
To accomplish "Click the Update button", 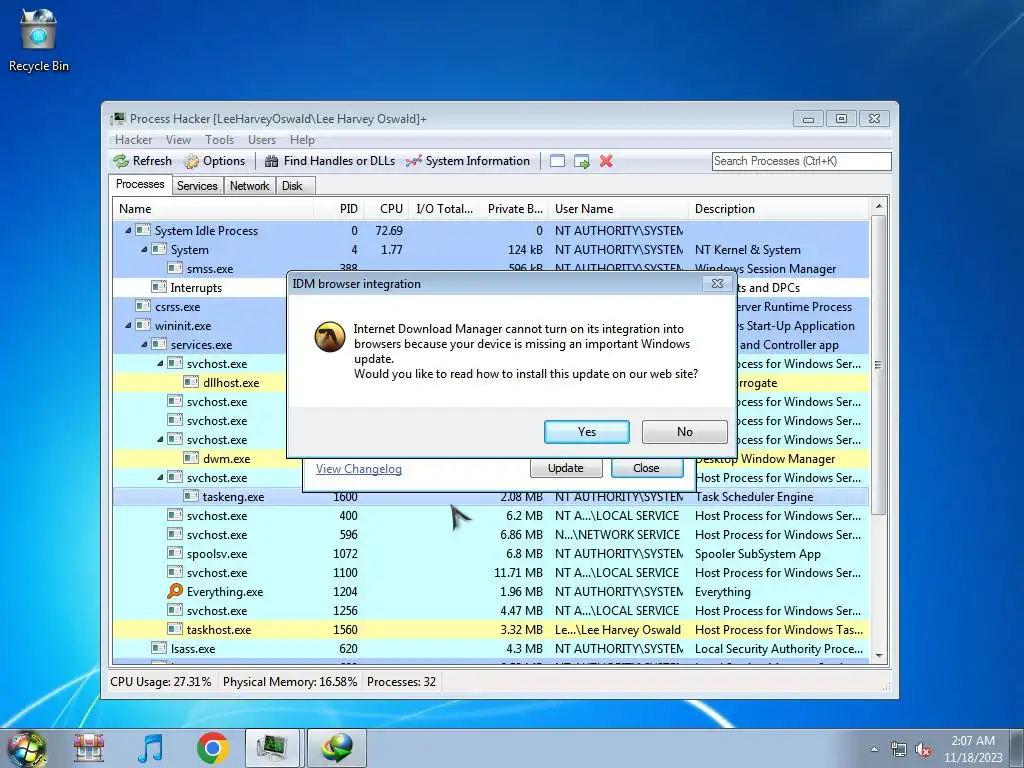I will [566, 468].
